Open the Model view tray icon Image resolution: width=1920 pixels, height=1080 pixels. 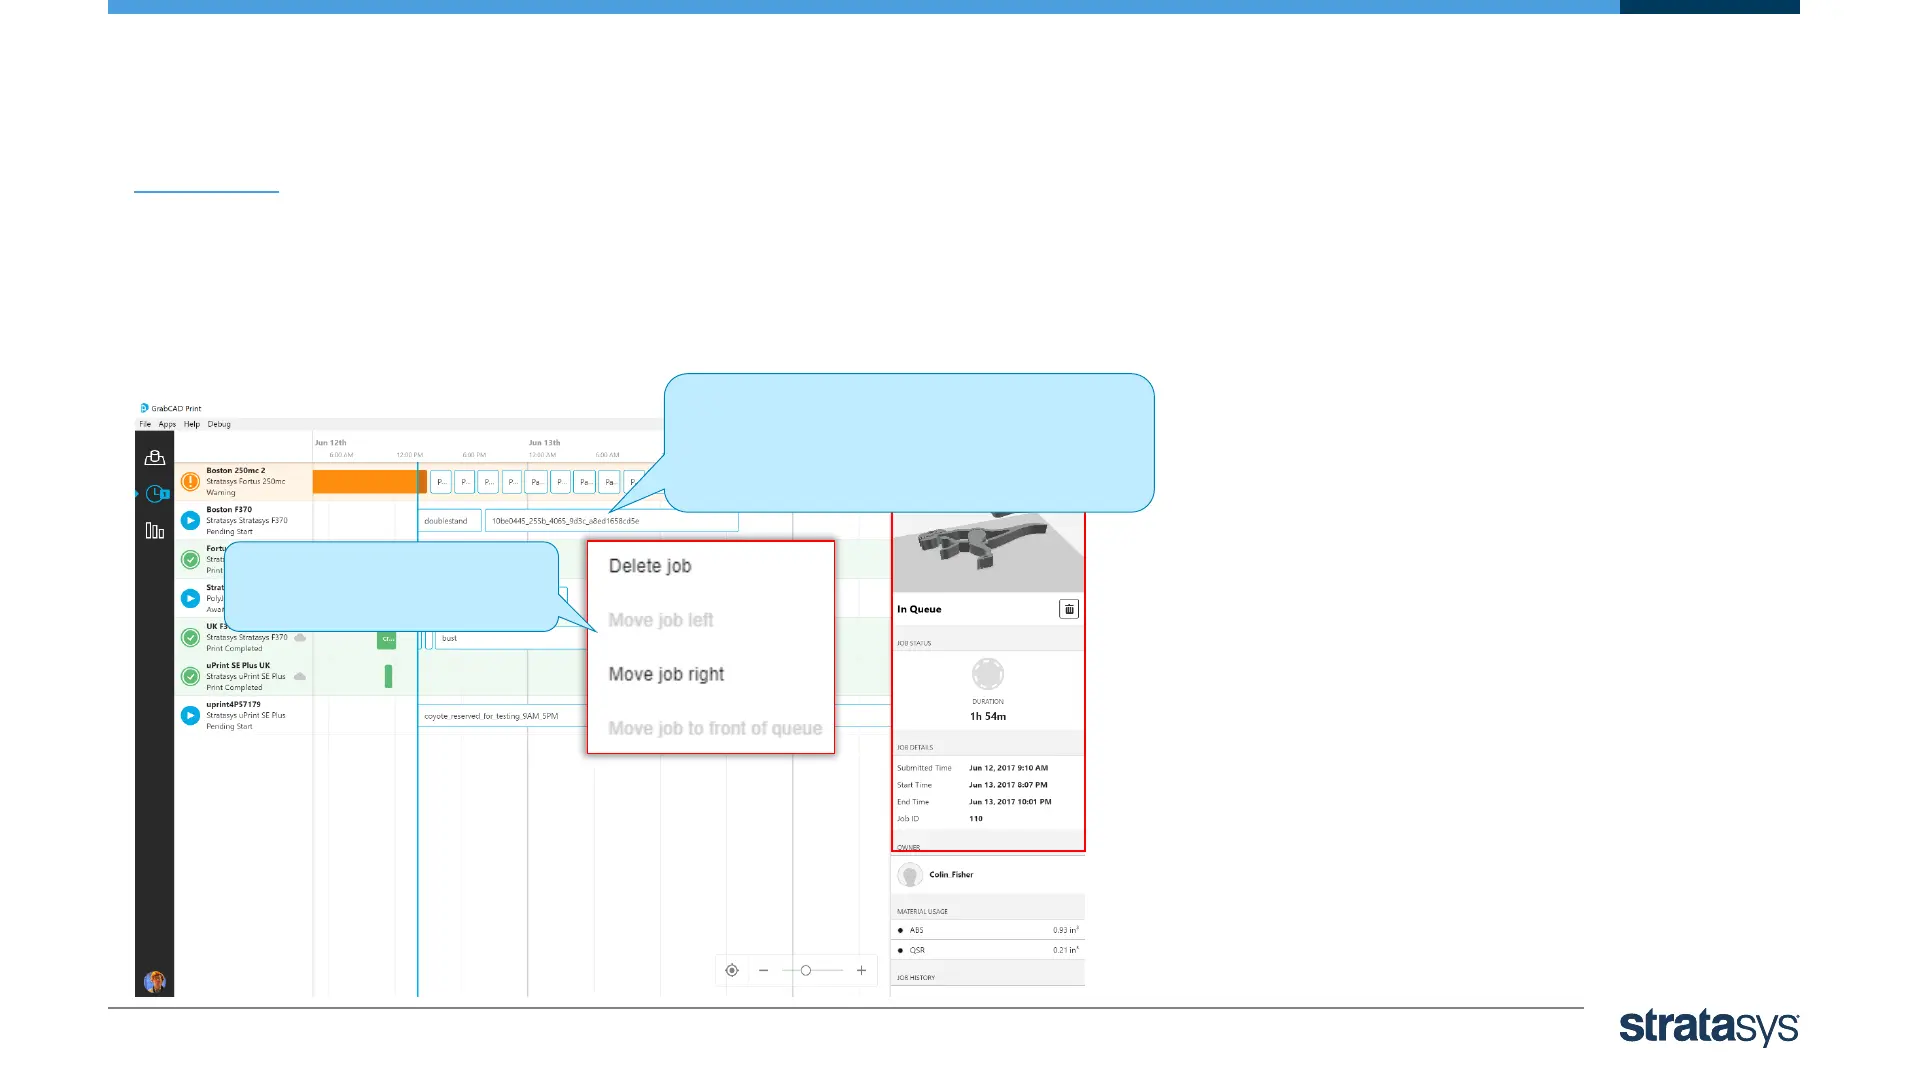coord(155,458)
